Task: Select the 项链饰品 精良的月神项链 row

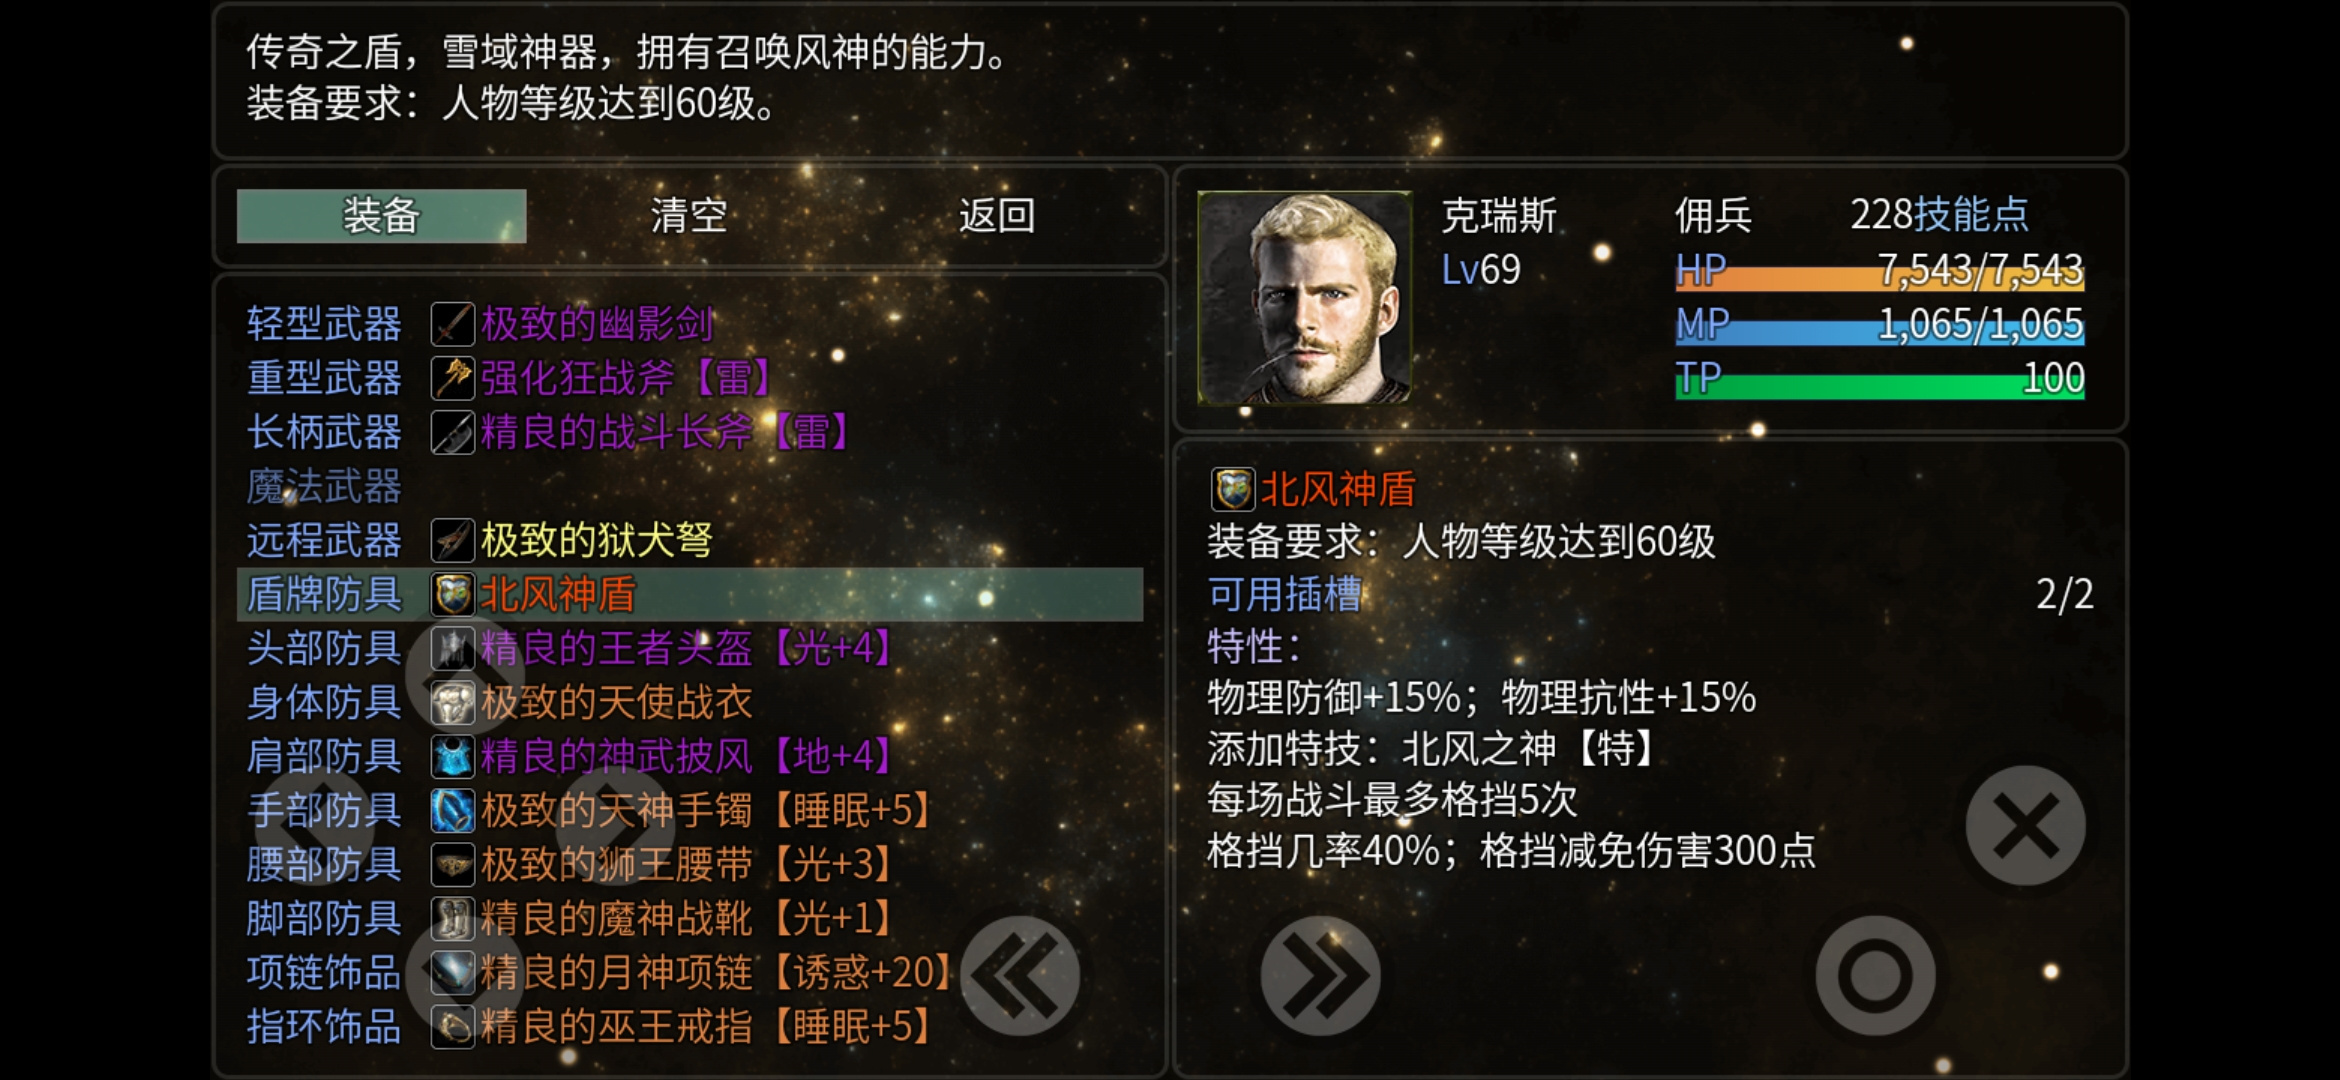Action: [x=690, y=972]
